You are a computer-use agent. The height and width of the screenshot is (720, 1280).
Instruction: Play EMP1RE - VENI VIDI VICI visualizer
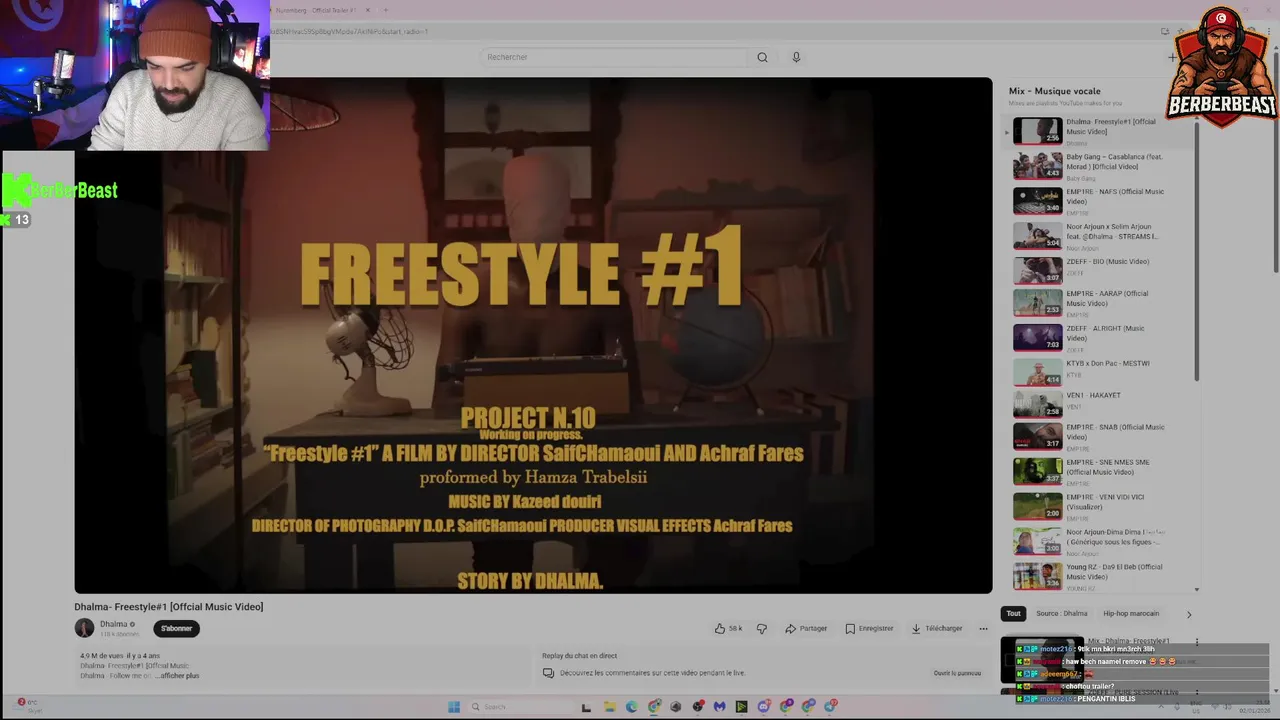tap(1100, 505)
